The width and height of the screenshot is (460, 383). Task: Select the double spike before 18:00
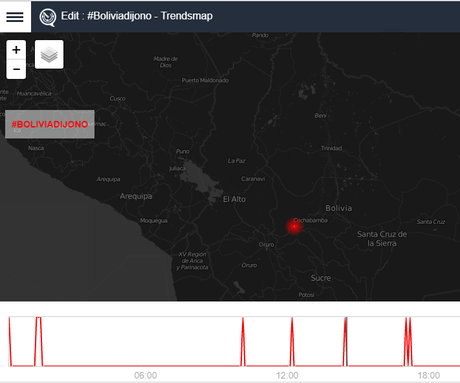[408, 342]
